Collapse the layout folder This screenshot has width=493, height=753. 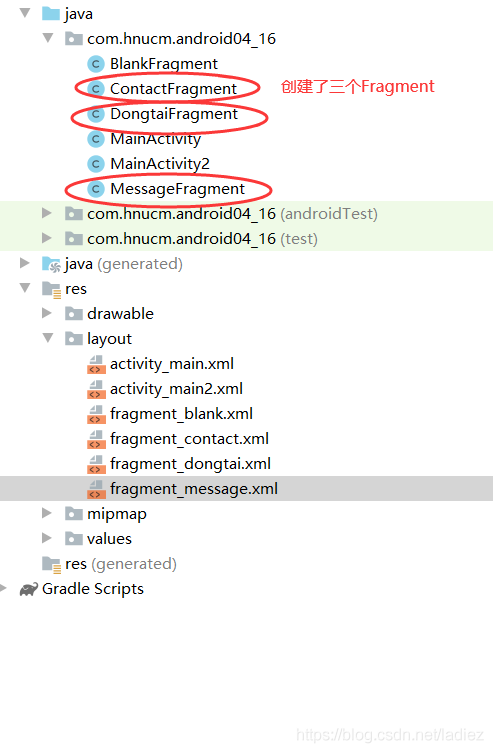tap(48, 338)
